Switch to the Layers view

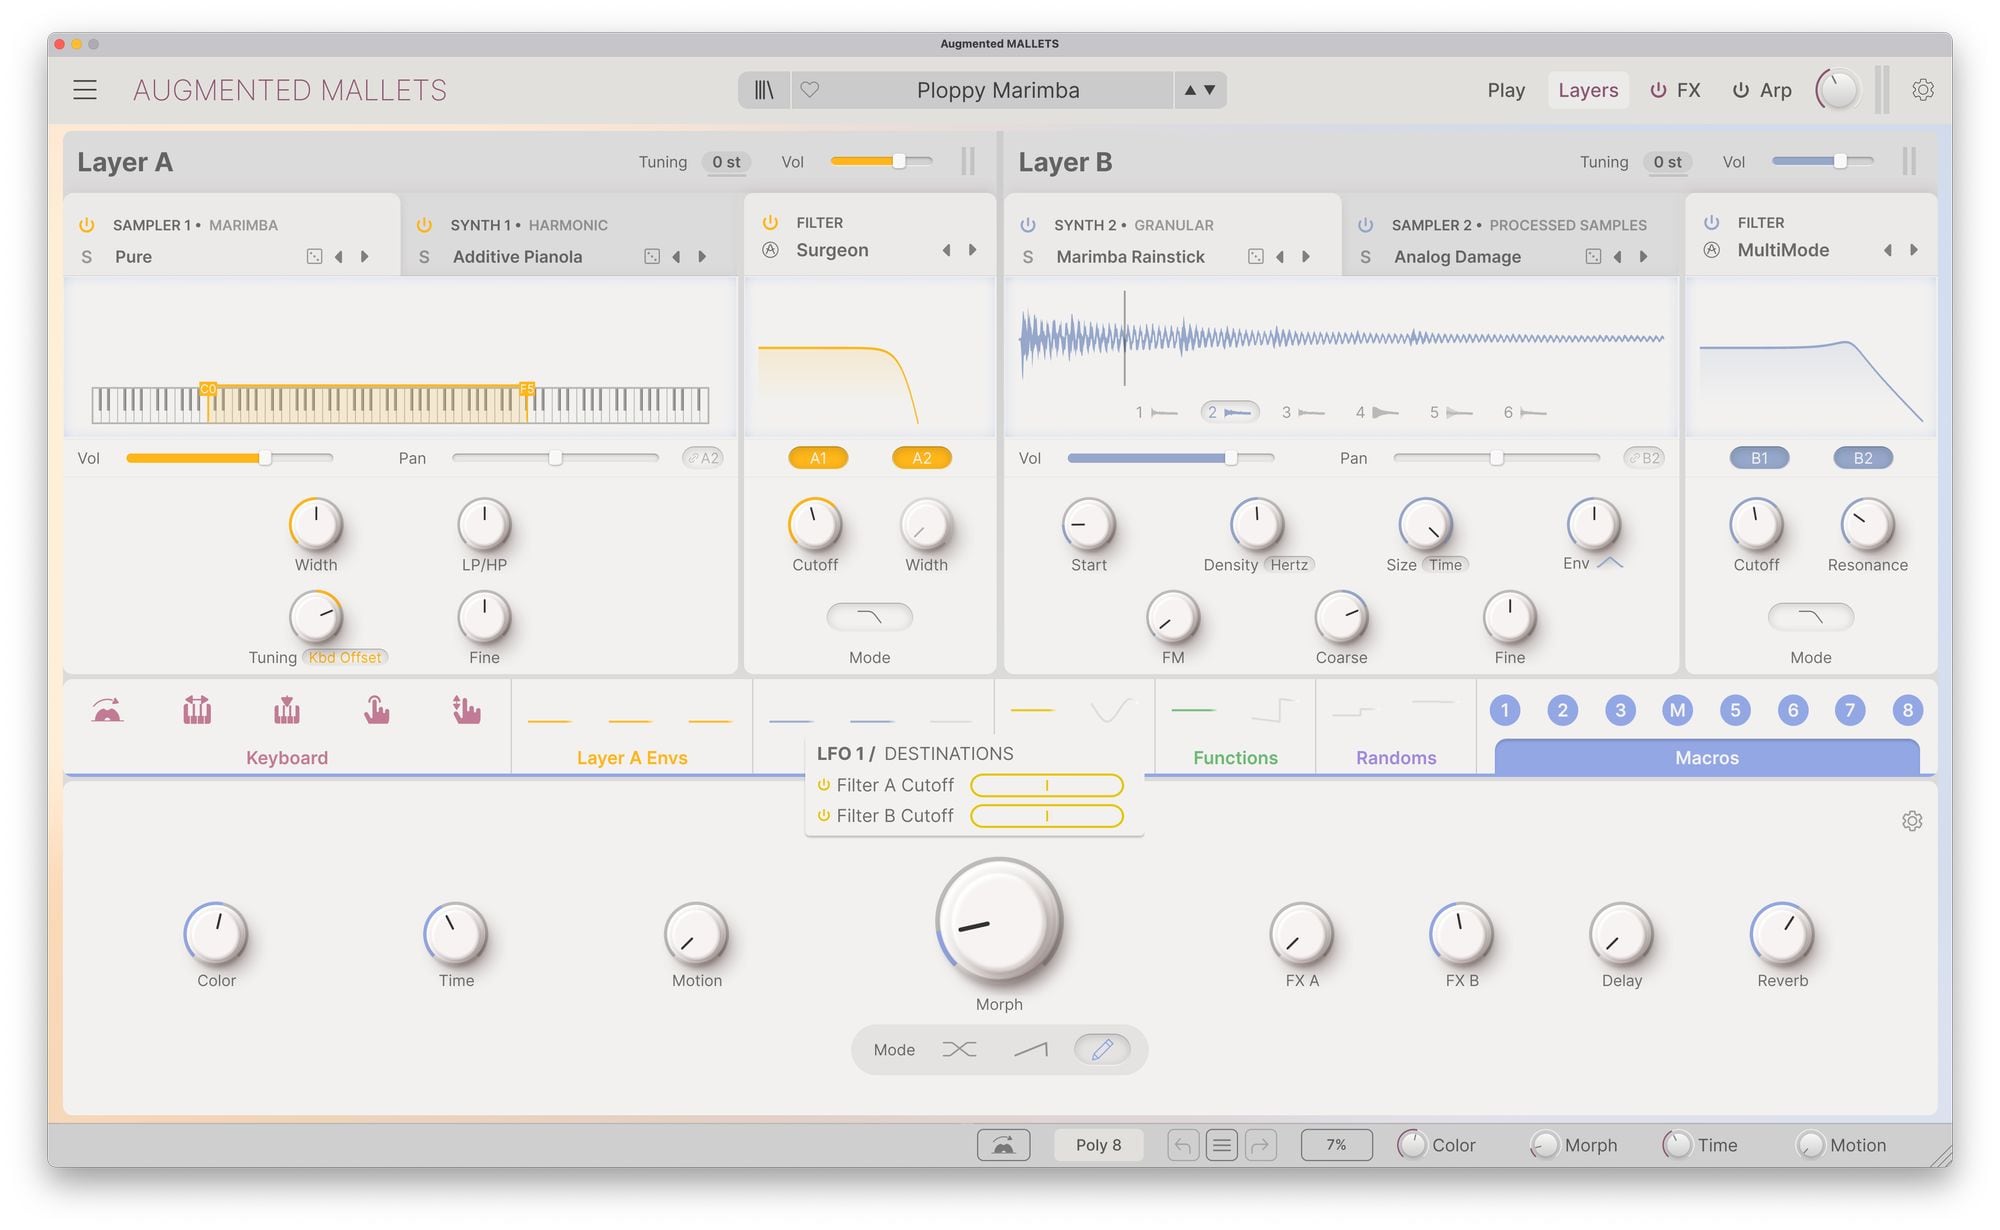[x=1588, y=90]
